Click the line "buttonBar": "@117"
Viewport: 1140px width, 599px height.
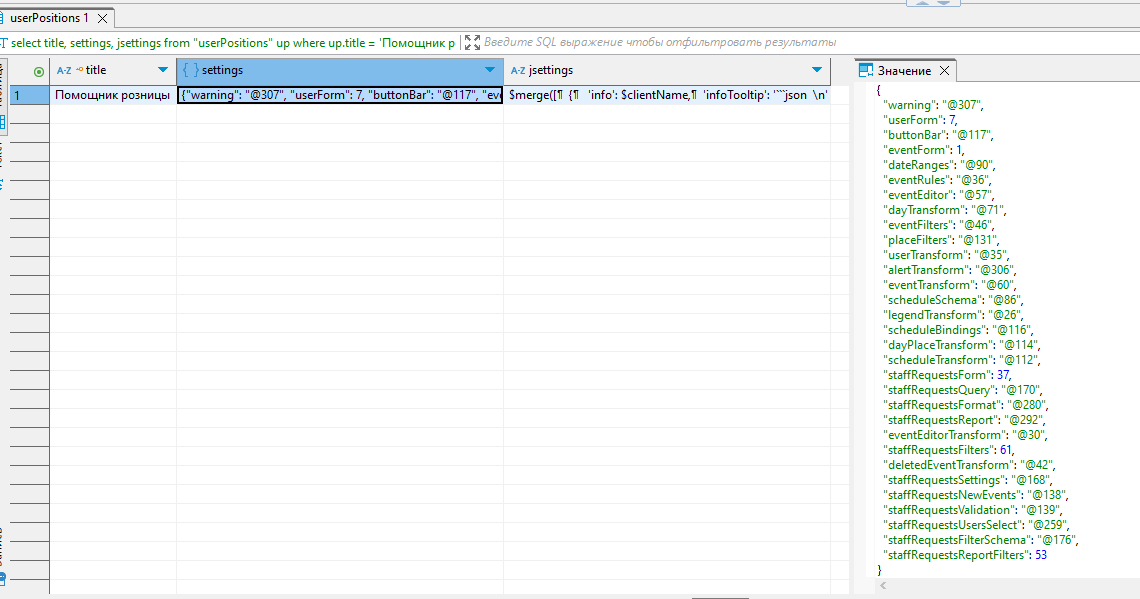[x=938, y=134]
